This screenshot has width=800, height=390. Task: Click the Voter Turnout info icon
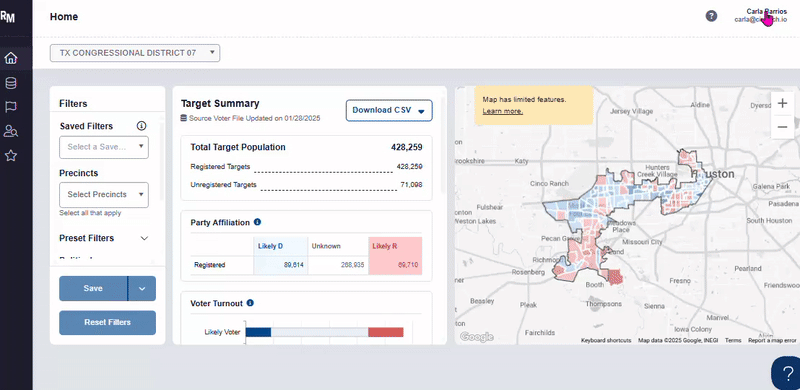coord(250,303)
